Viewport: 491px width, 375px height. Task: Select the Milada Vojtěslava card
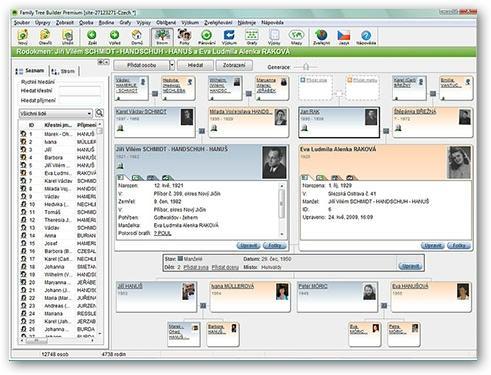coord(248,122)
